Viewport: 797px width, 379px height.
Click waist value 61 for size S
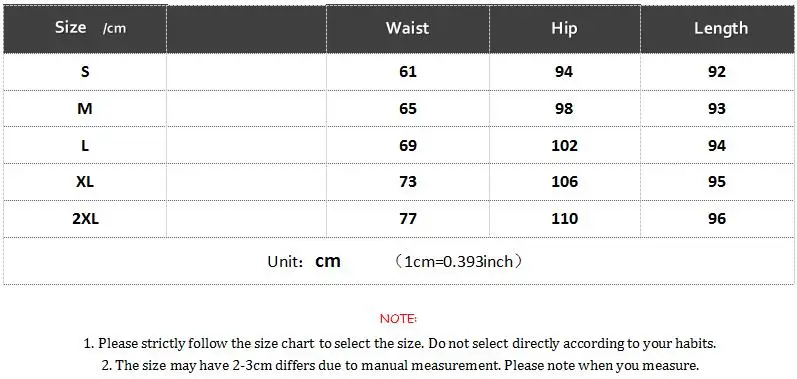click(x=408, y=72)
